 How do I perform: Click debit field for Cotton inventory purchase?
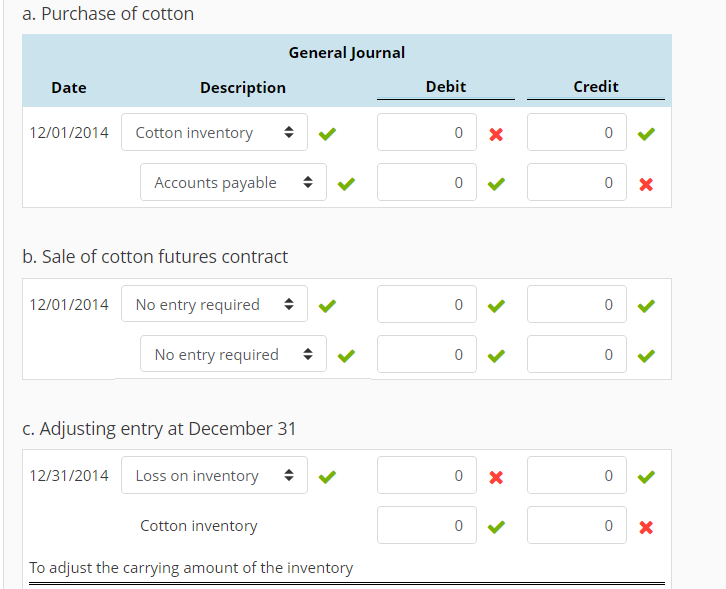(427, 133)
